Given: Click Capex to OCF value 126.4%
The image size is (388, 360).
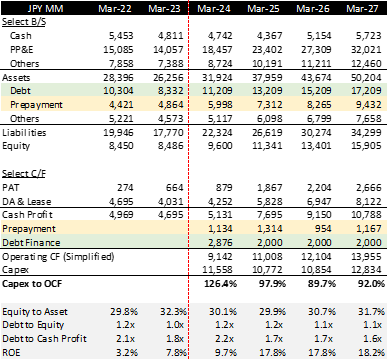Looking at the screenshot, I should 221,284.
